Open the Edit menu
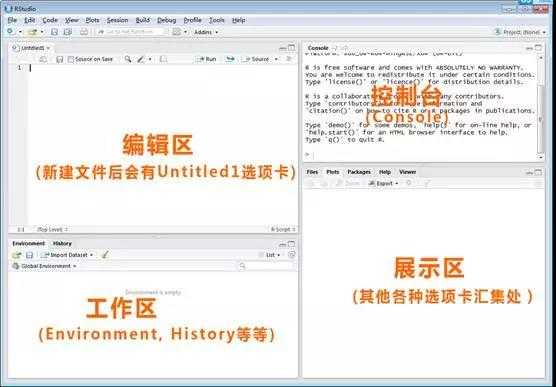 [29, 20]
